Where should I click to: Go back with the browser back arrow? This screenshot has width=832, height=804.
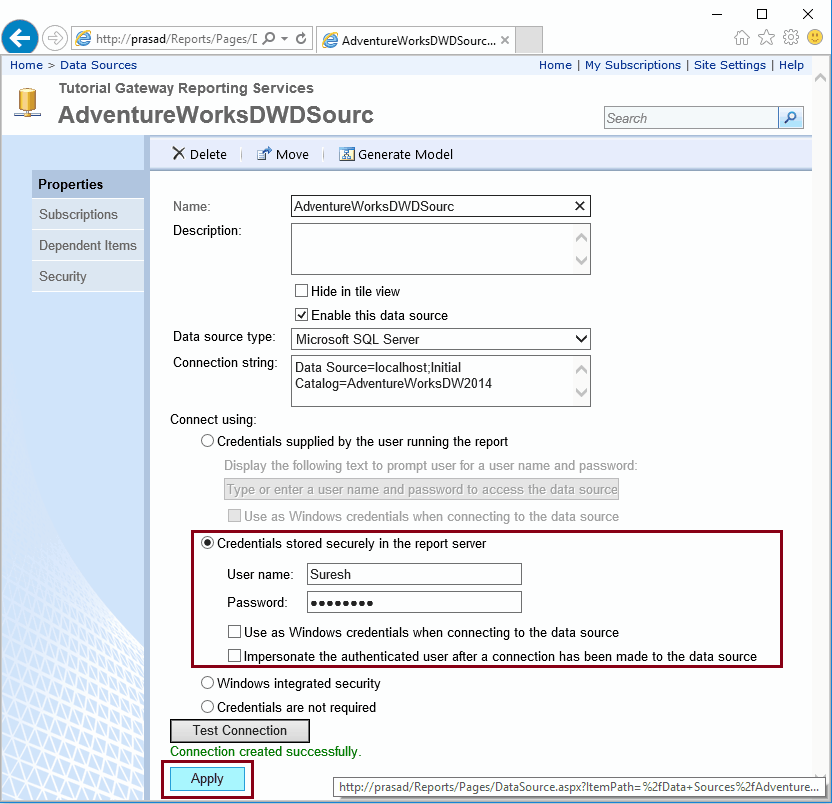click(x=20, y=38)
